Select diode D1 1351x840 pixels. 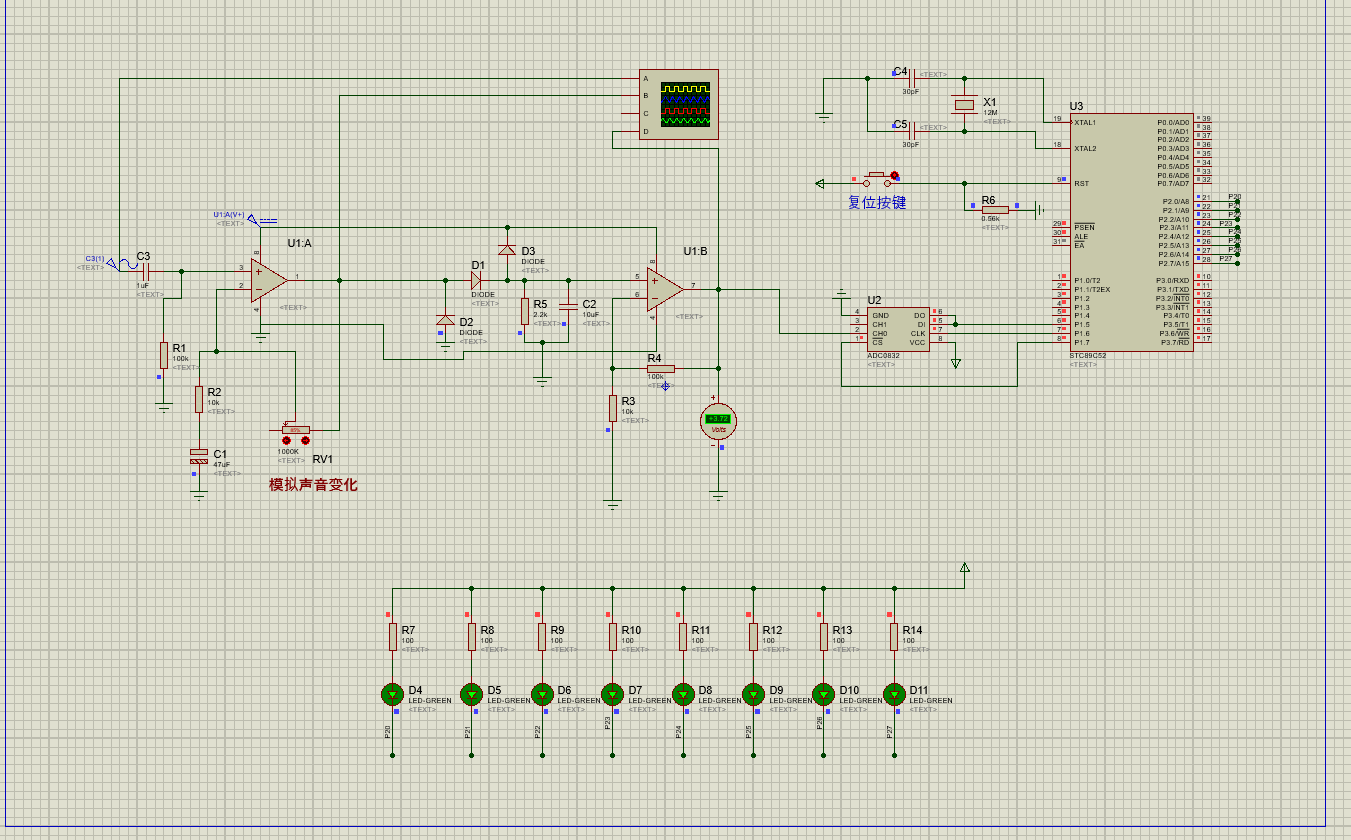click(477, 281)
